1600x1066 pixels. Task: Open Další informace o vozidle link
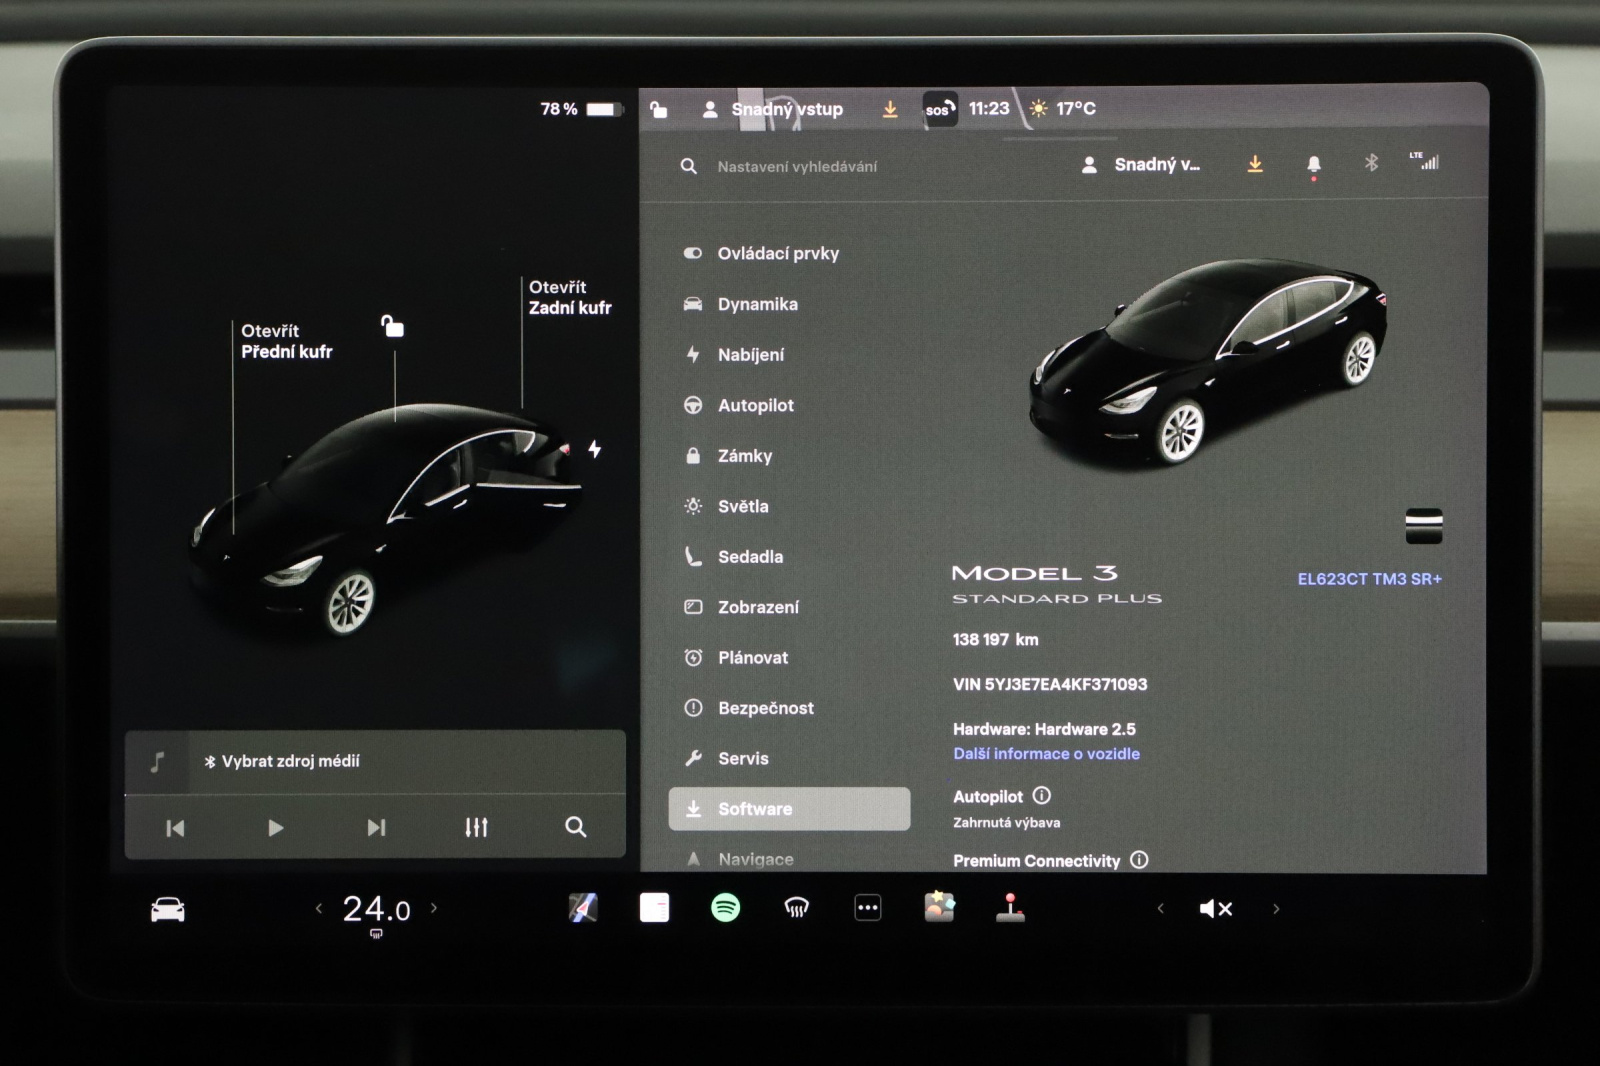1046,754
